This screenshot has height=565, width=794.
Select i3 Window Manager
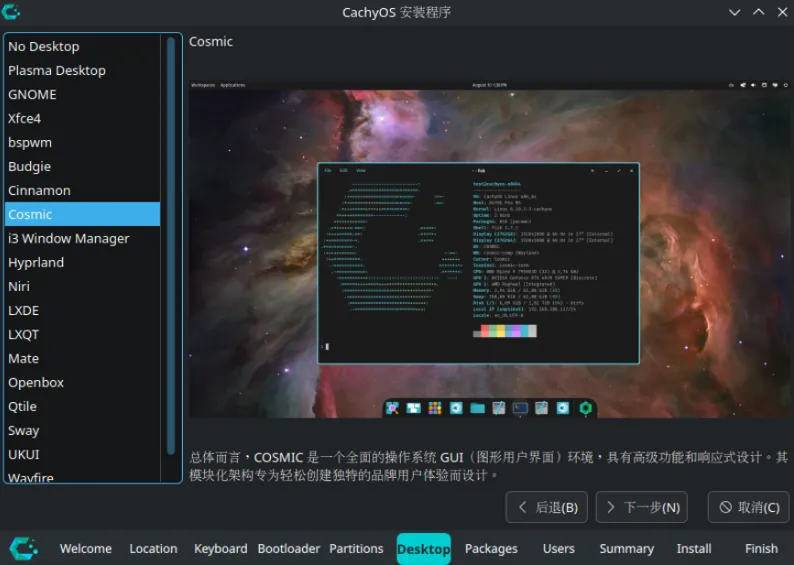pos(83,238)
